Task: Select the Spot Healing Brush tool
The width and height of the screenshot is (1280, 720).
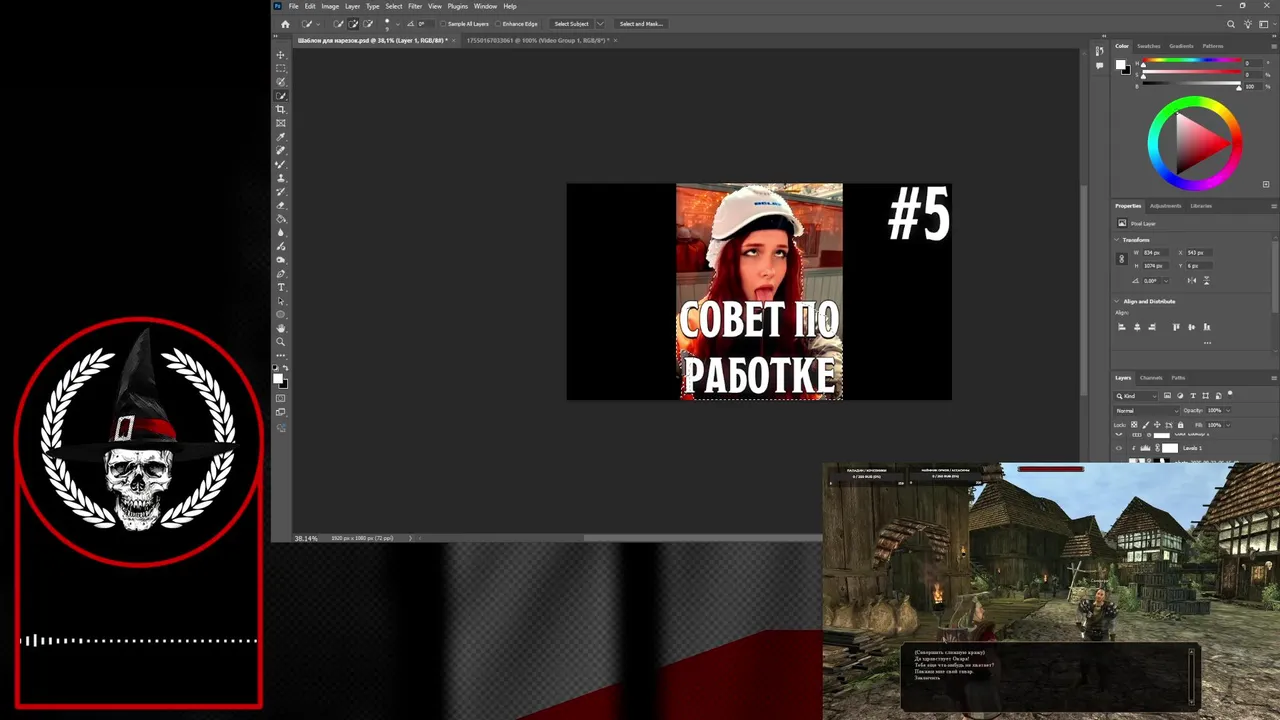Action: pyautogui.click(x=281, y=150)
